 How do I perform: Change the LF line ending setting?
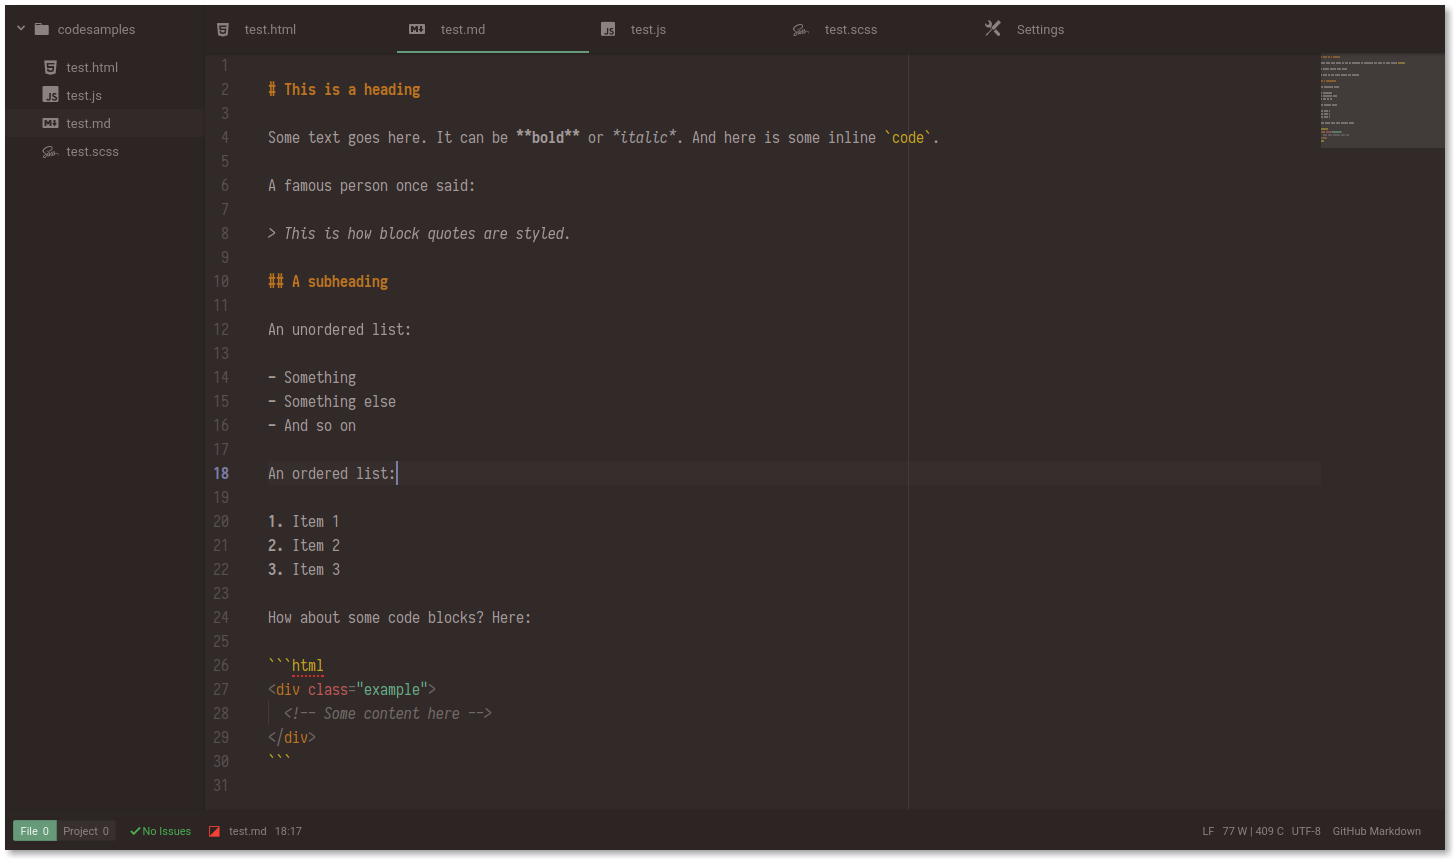[x=1208, y=831]
